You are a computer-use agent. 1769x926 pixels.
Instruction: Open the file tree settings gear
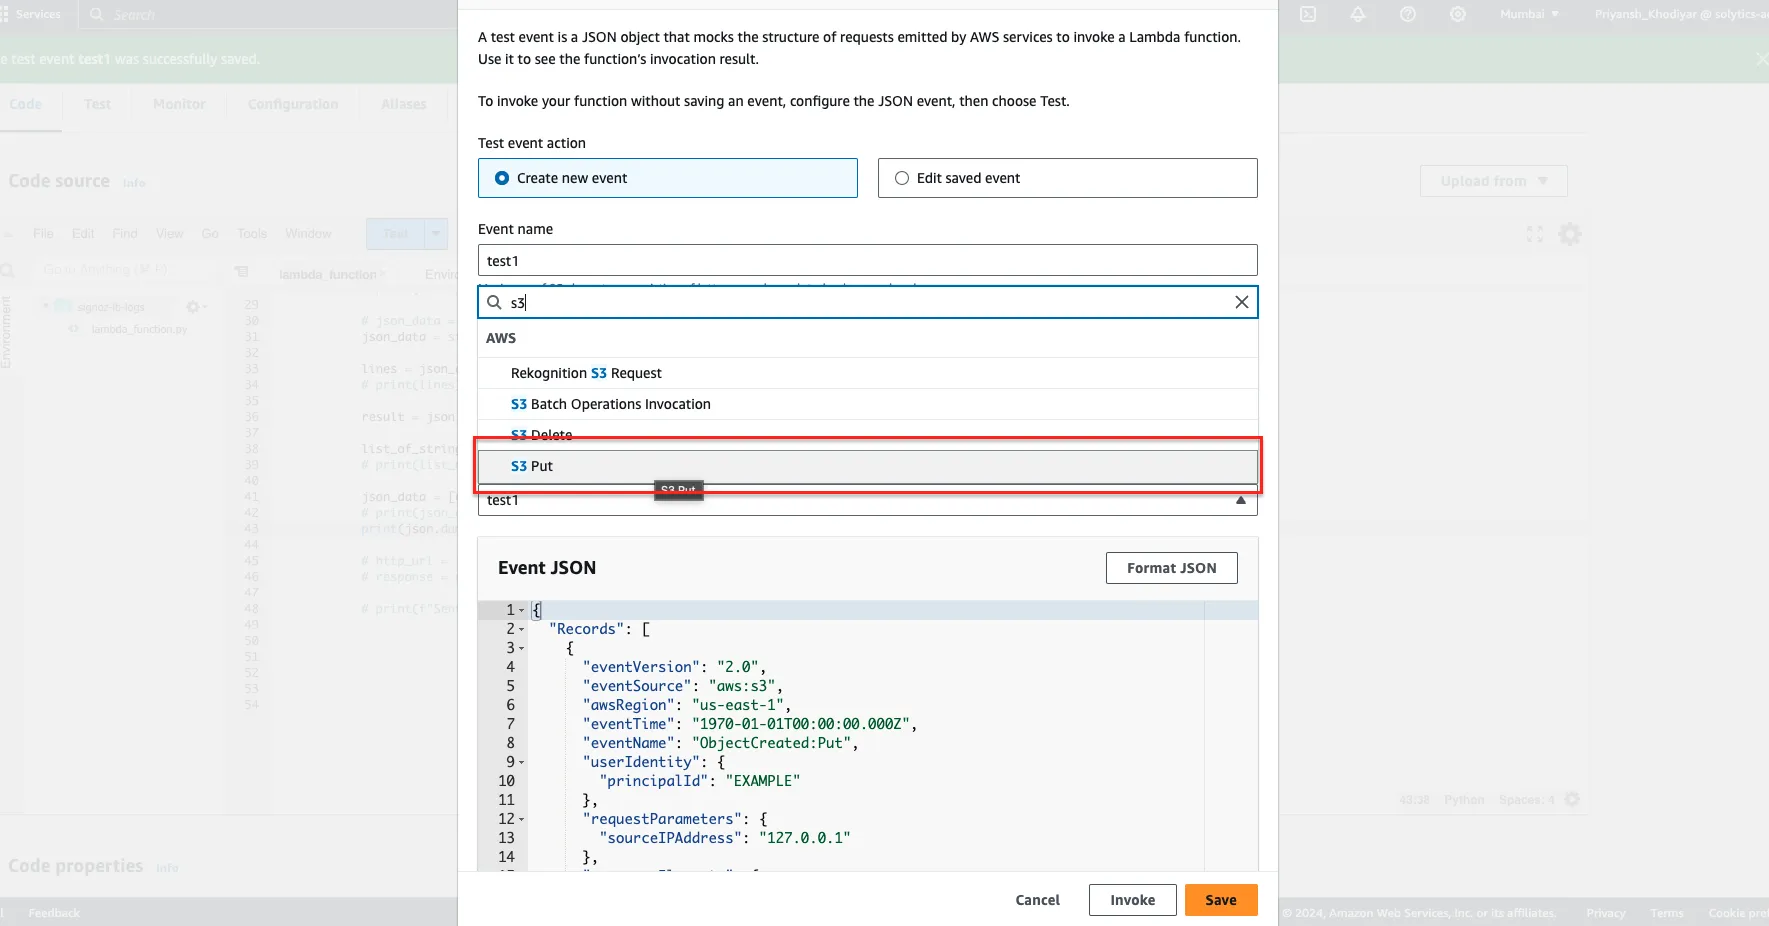click(x=194, y=307)
